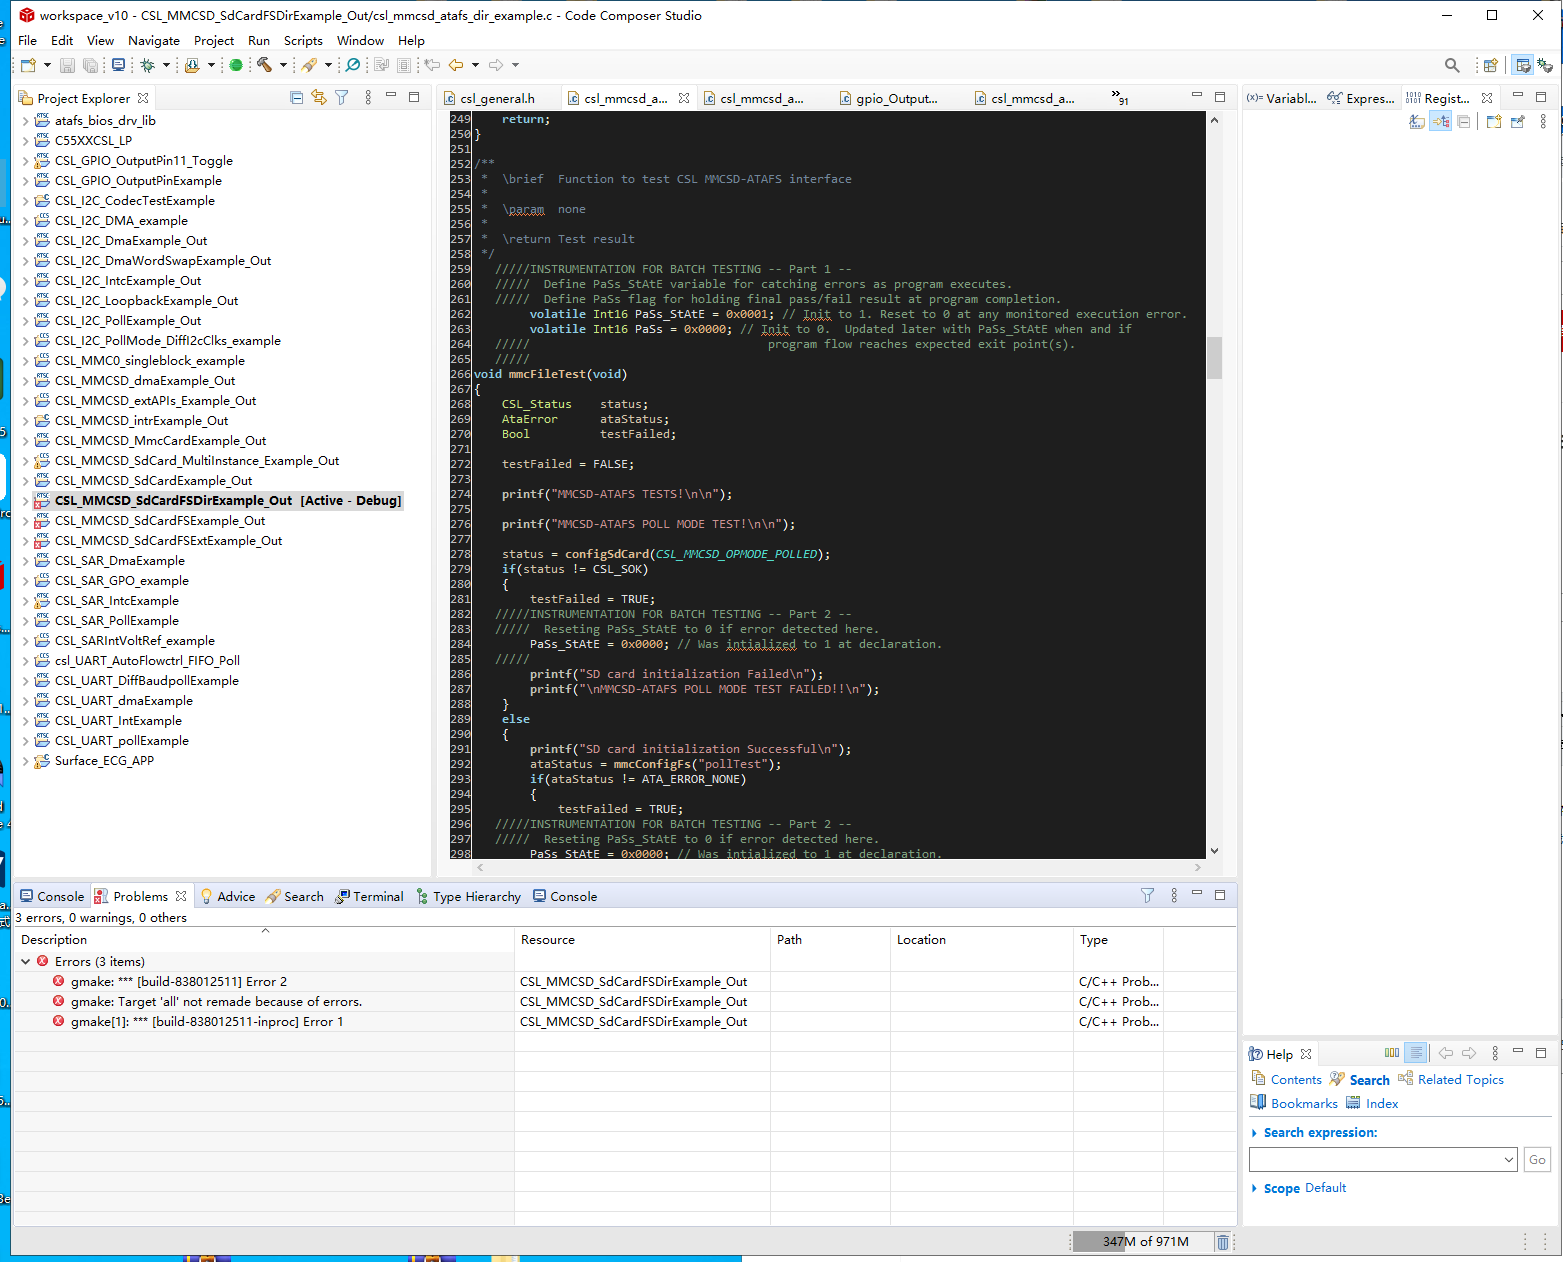1563x1262 pixels.
Task: Click the toolbar search magnifier icon
Action: coord(1451,65)
